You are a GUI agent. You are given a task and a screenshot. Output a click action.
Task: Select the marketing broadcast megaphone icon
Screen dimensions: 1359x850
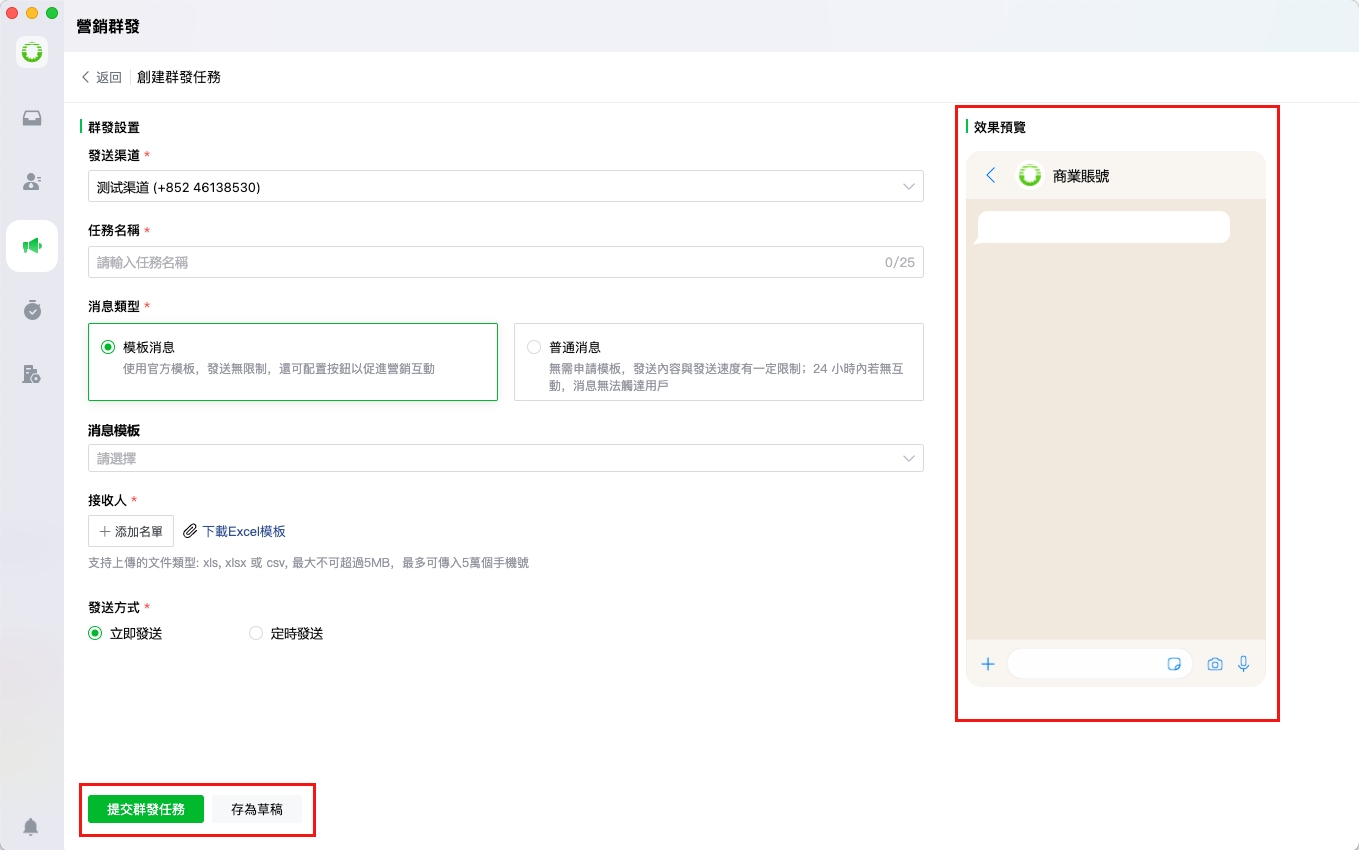point(32,246)
